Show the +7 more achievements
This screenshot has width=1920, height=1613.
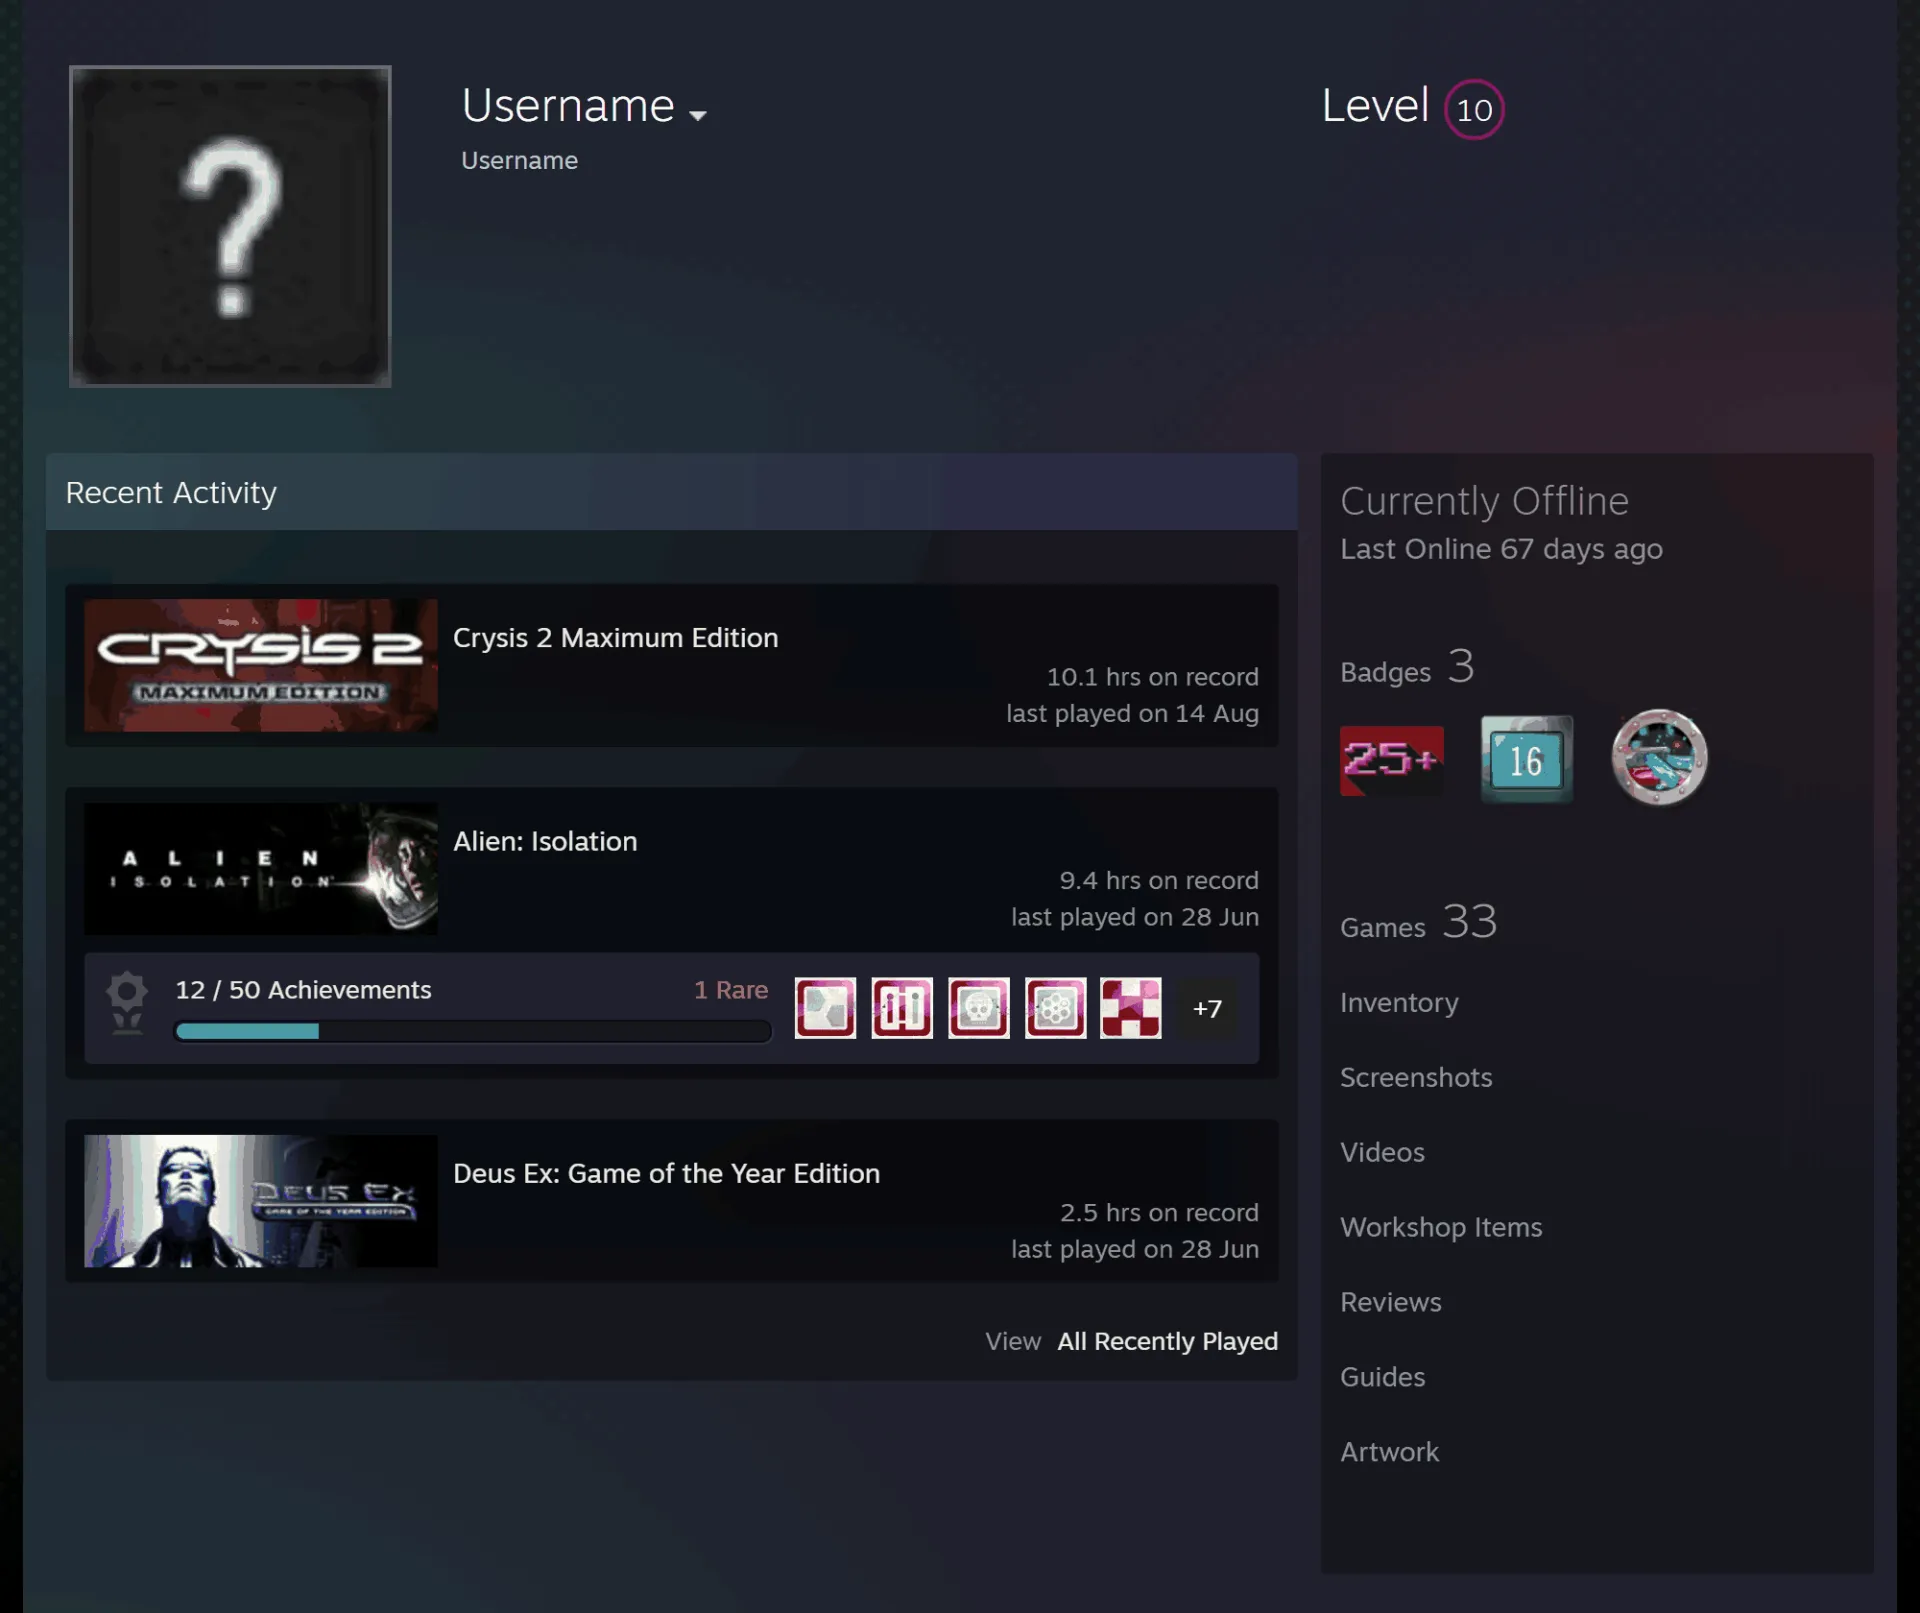coord(1207,1008)
